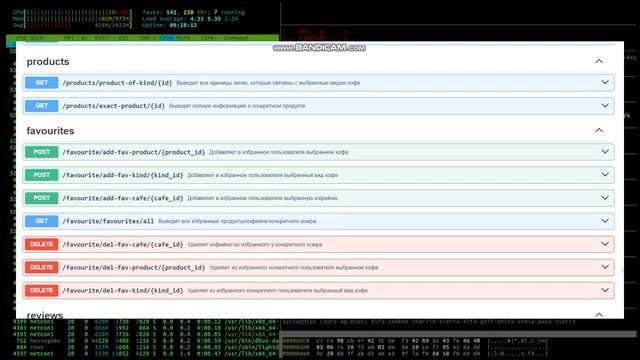Click path text /products/exact-product/{id}
This screenshot has height=360, width=640.
pyautogui.click(x=113, y=106)
